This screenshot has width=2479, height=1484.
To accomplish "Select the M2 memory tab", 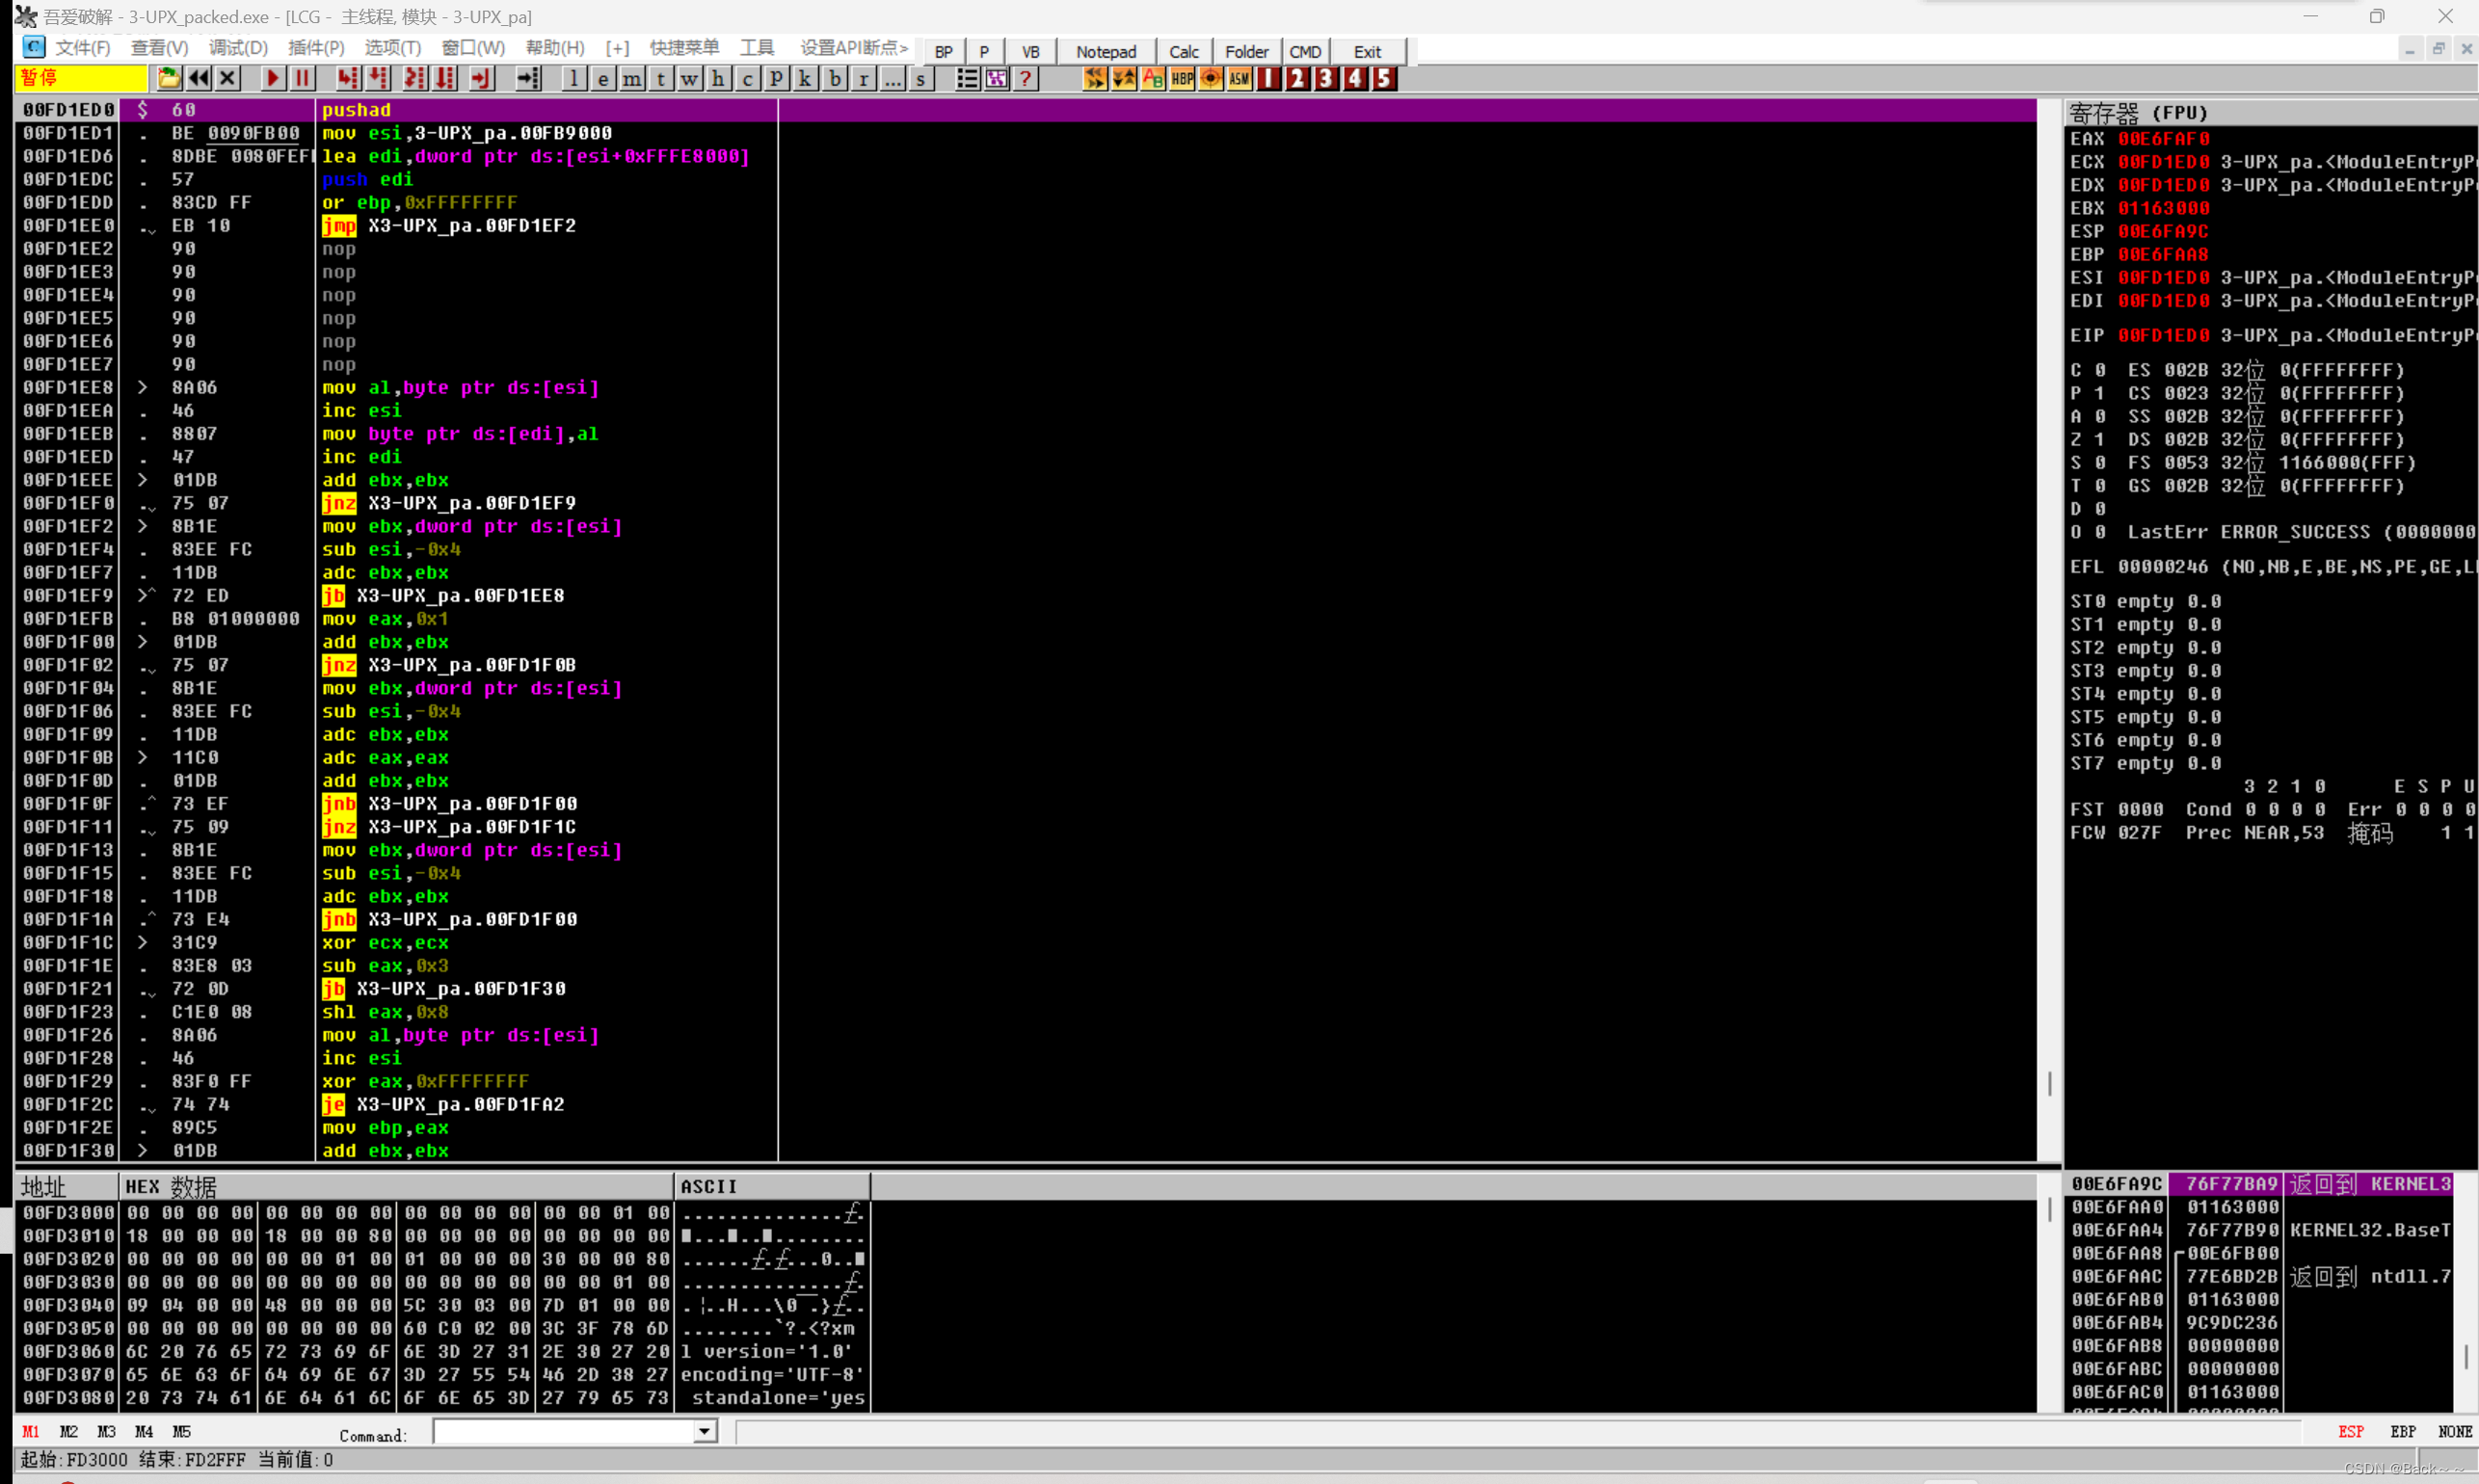I will click(x=68, y=1432).
